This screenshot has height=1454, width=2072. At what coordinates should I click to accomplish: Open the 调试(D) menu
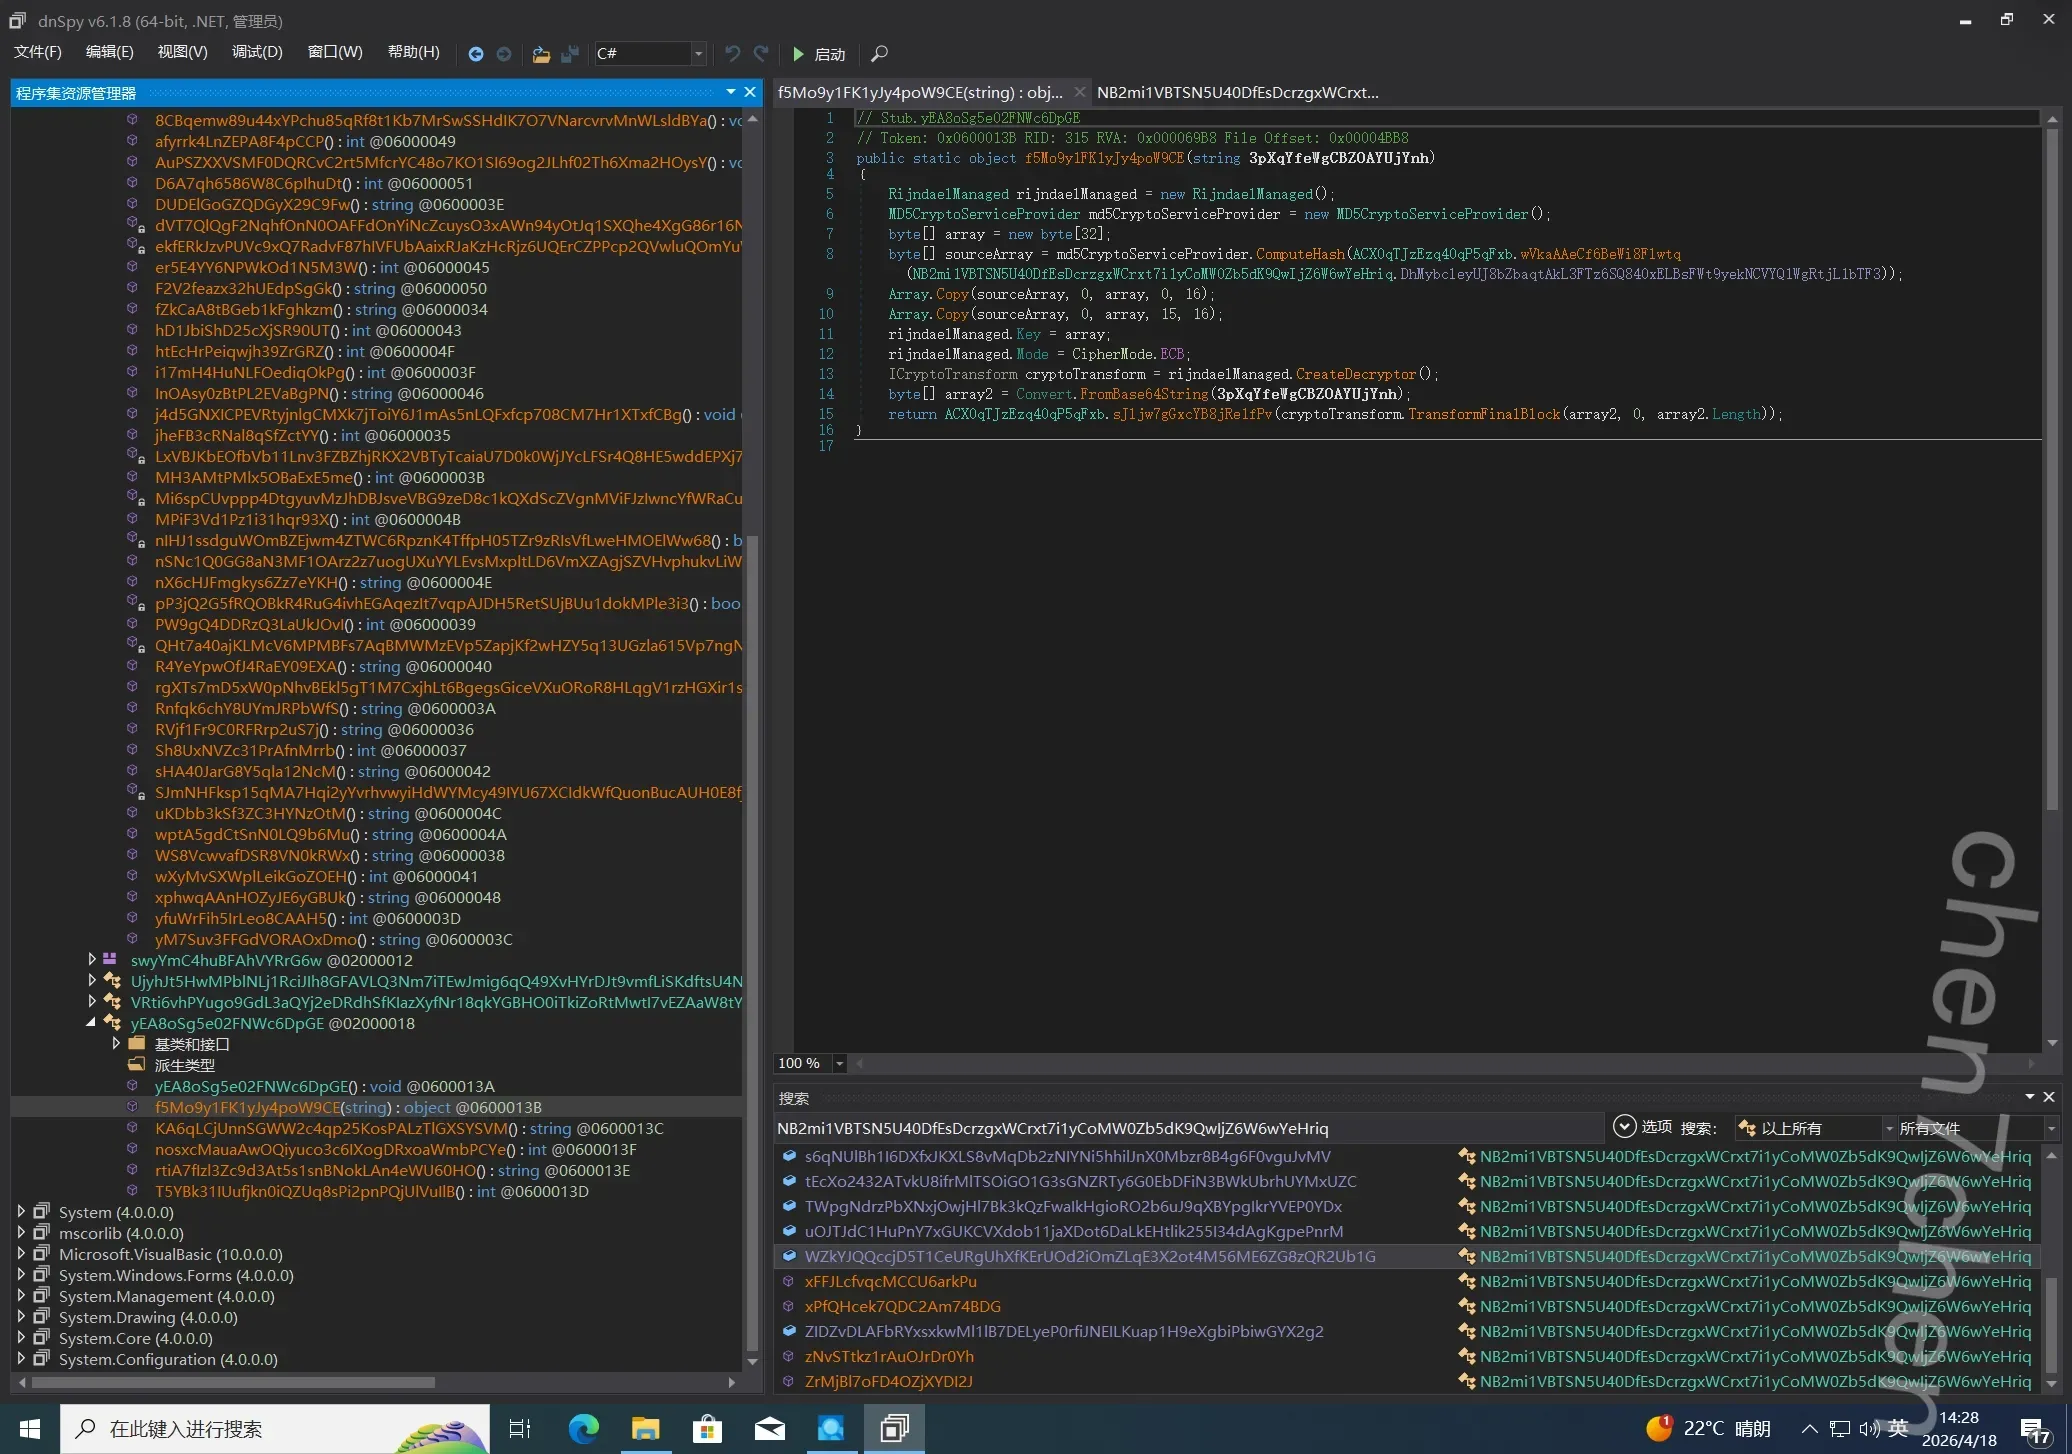pos(257,52)
